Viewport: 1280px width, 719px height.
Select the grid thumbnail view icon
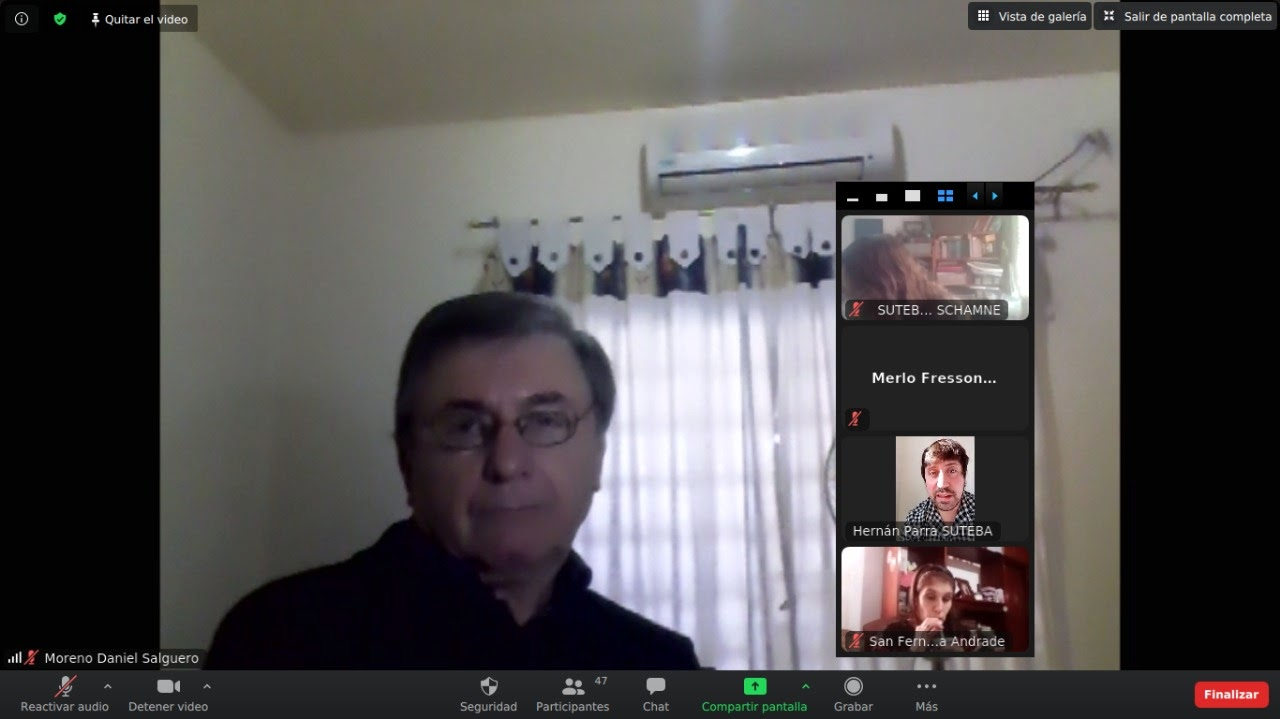click(x=945, y=196)
